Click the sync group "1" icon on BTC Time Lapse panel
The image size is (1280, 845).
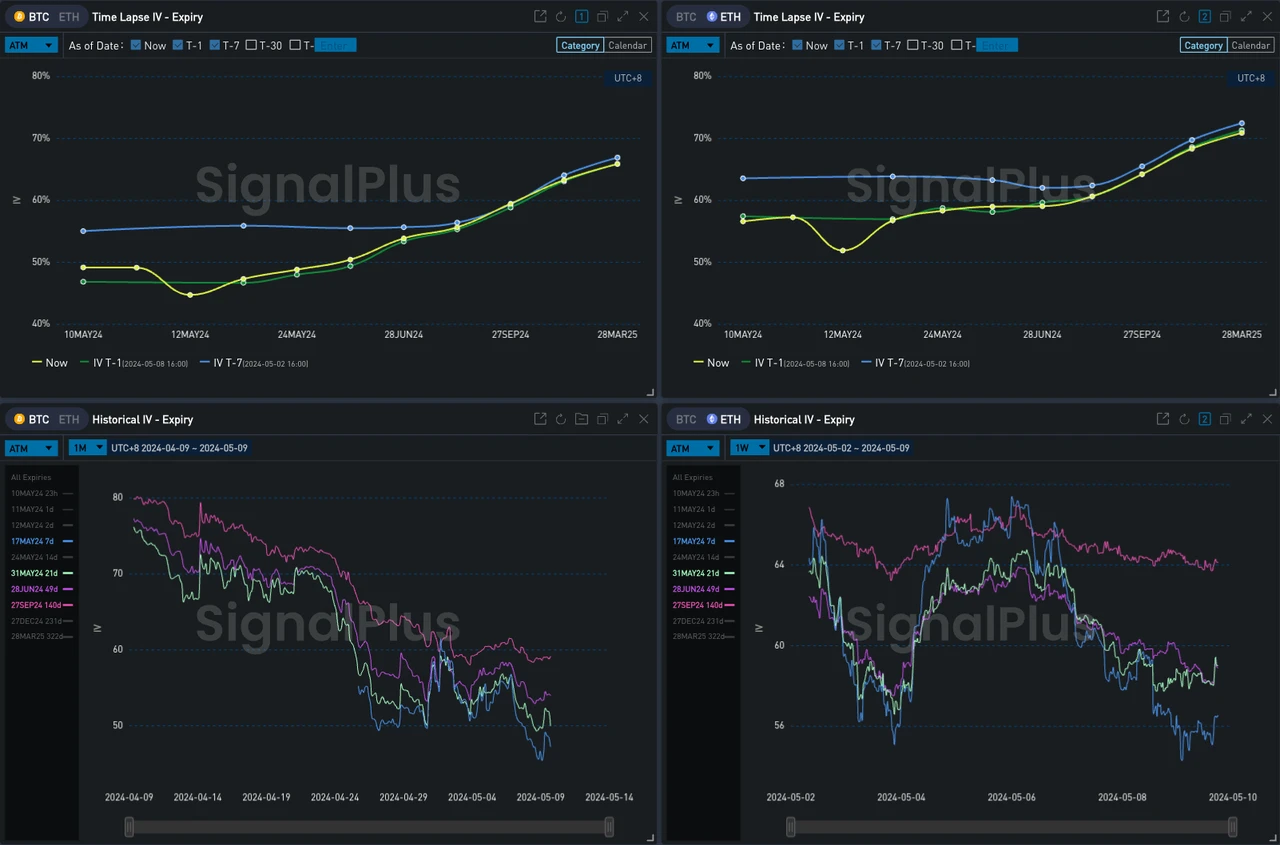point(581,16)
